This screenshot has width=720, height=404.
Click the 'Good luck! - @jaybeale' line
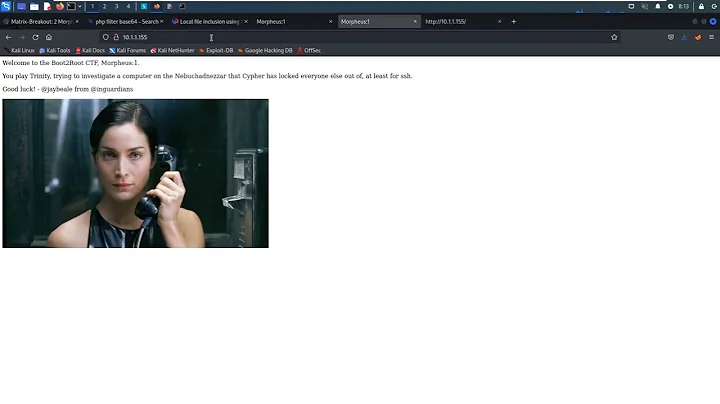coord(68,89)
